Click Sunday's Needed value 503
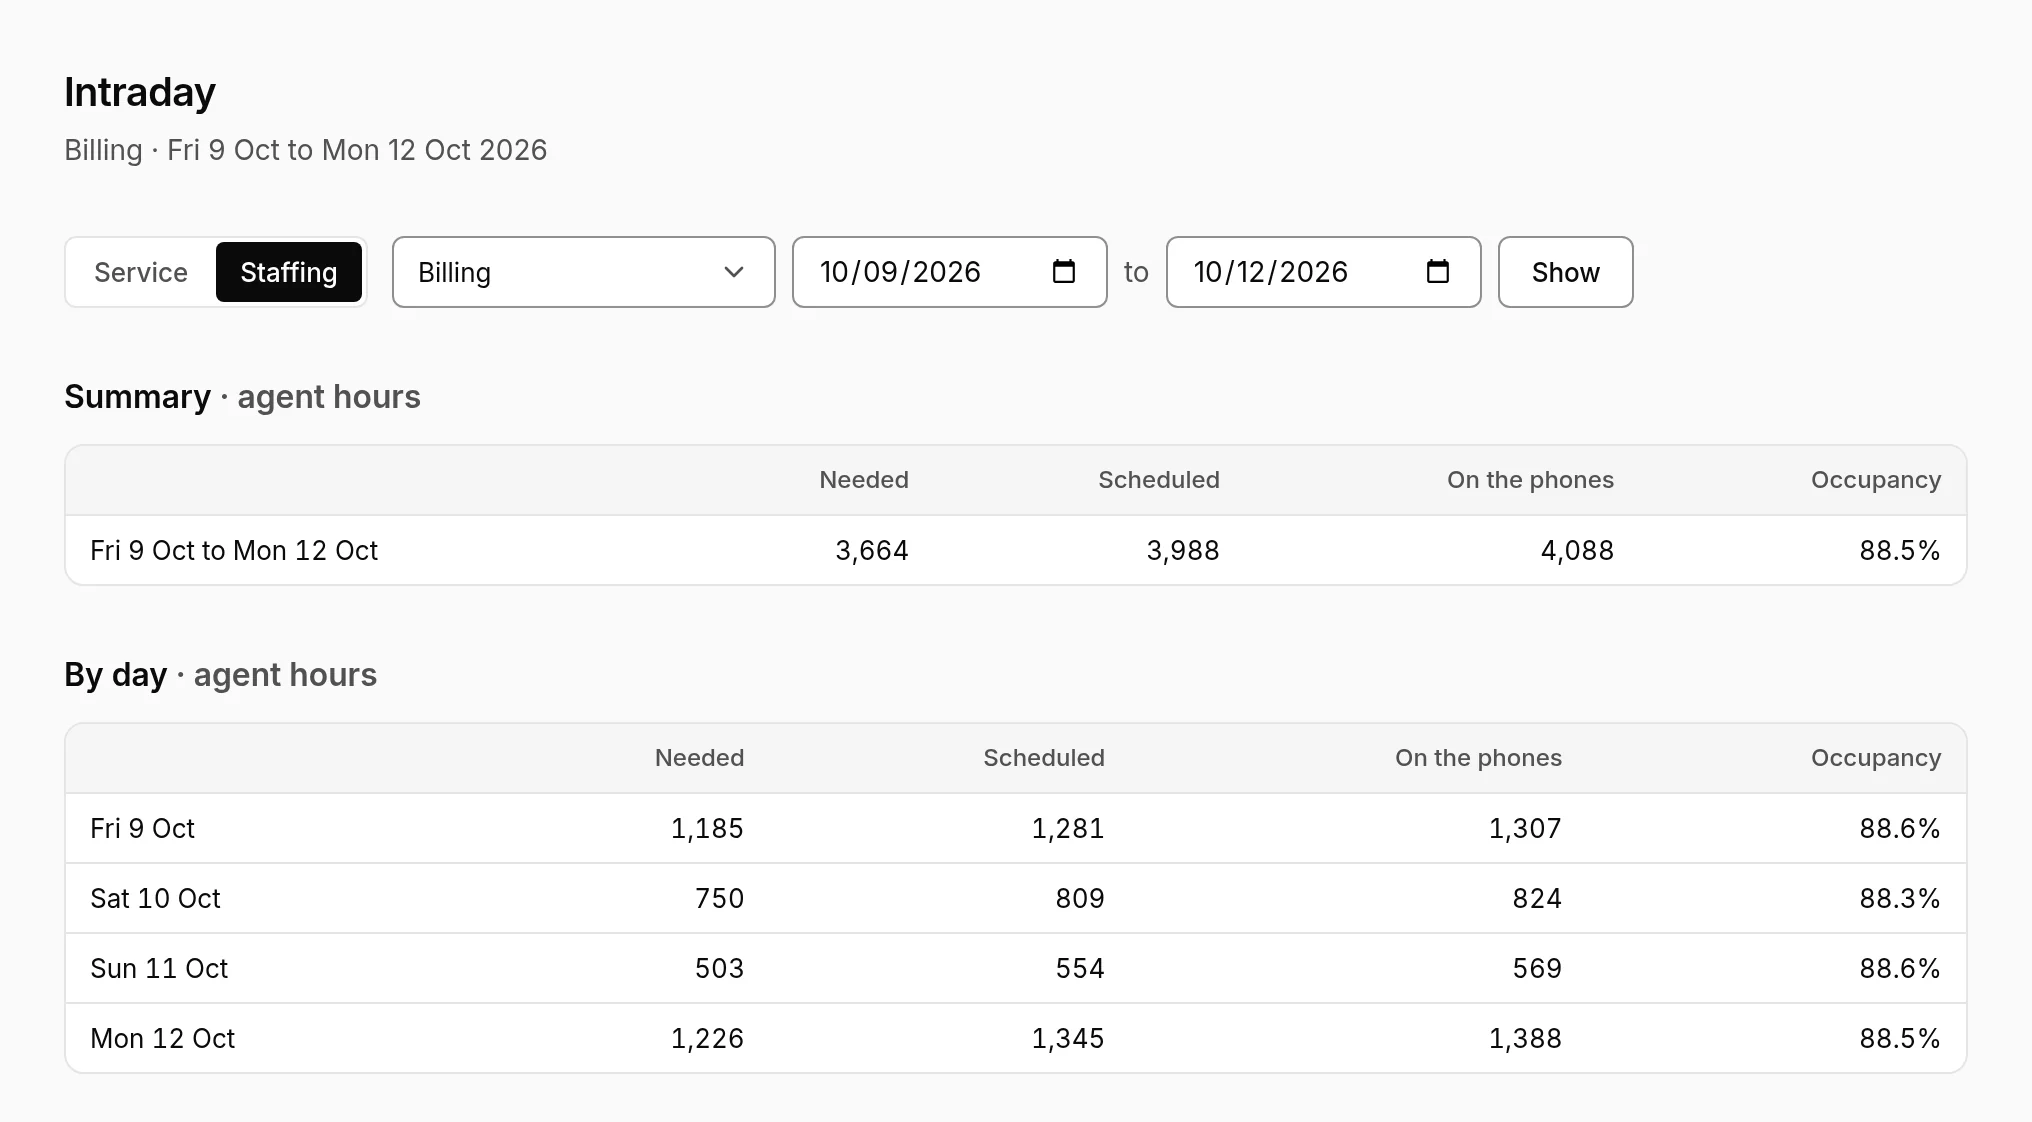 (x=720, y=968)
